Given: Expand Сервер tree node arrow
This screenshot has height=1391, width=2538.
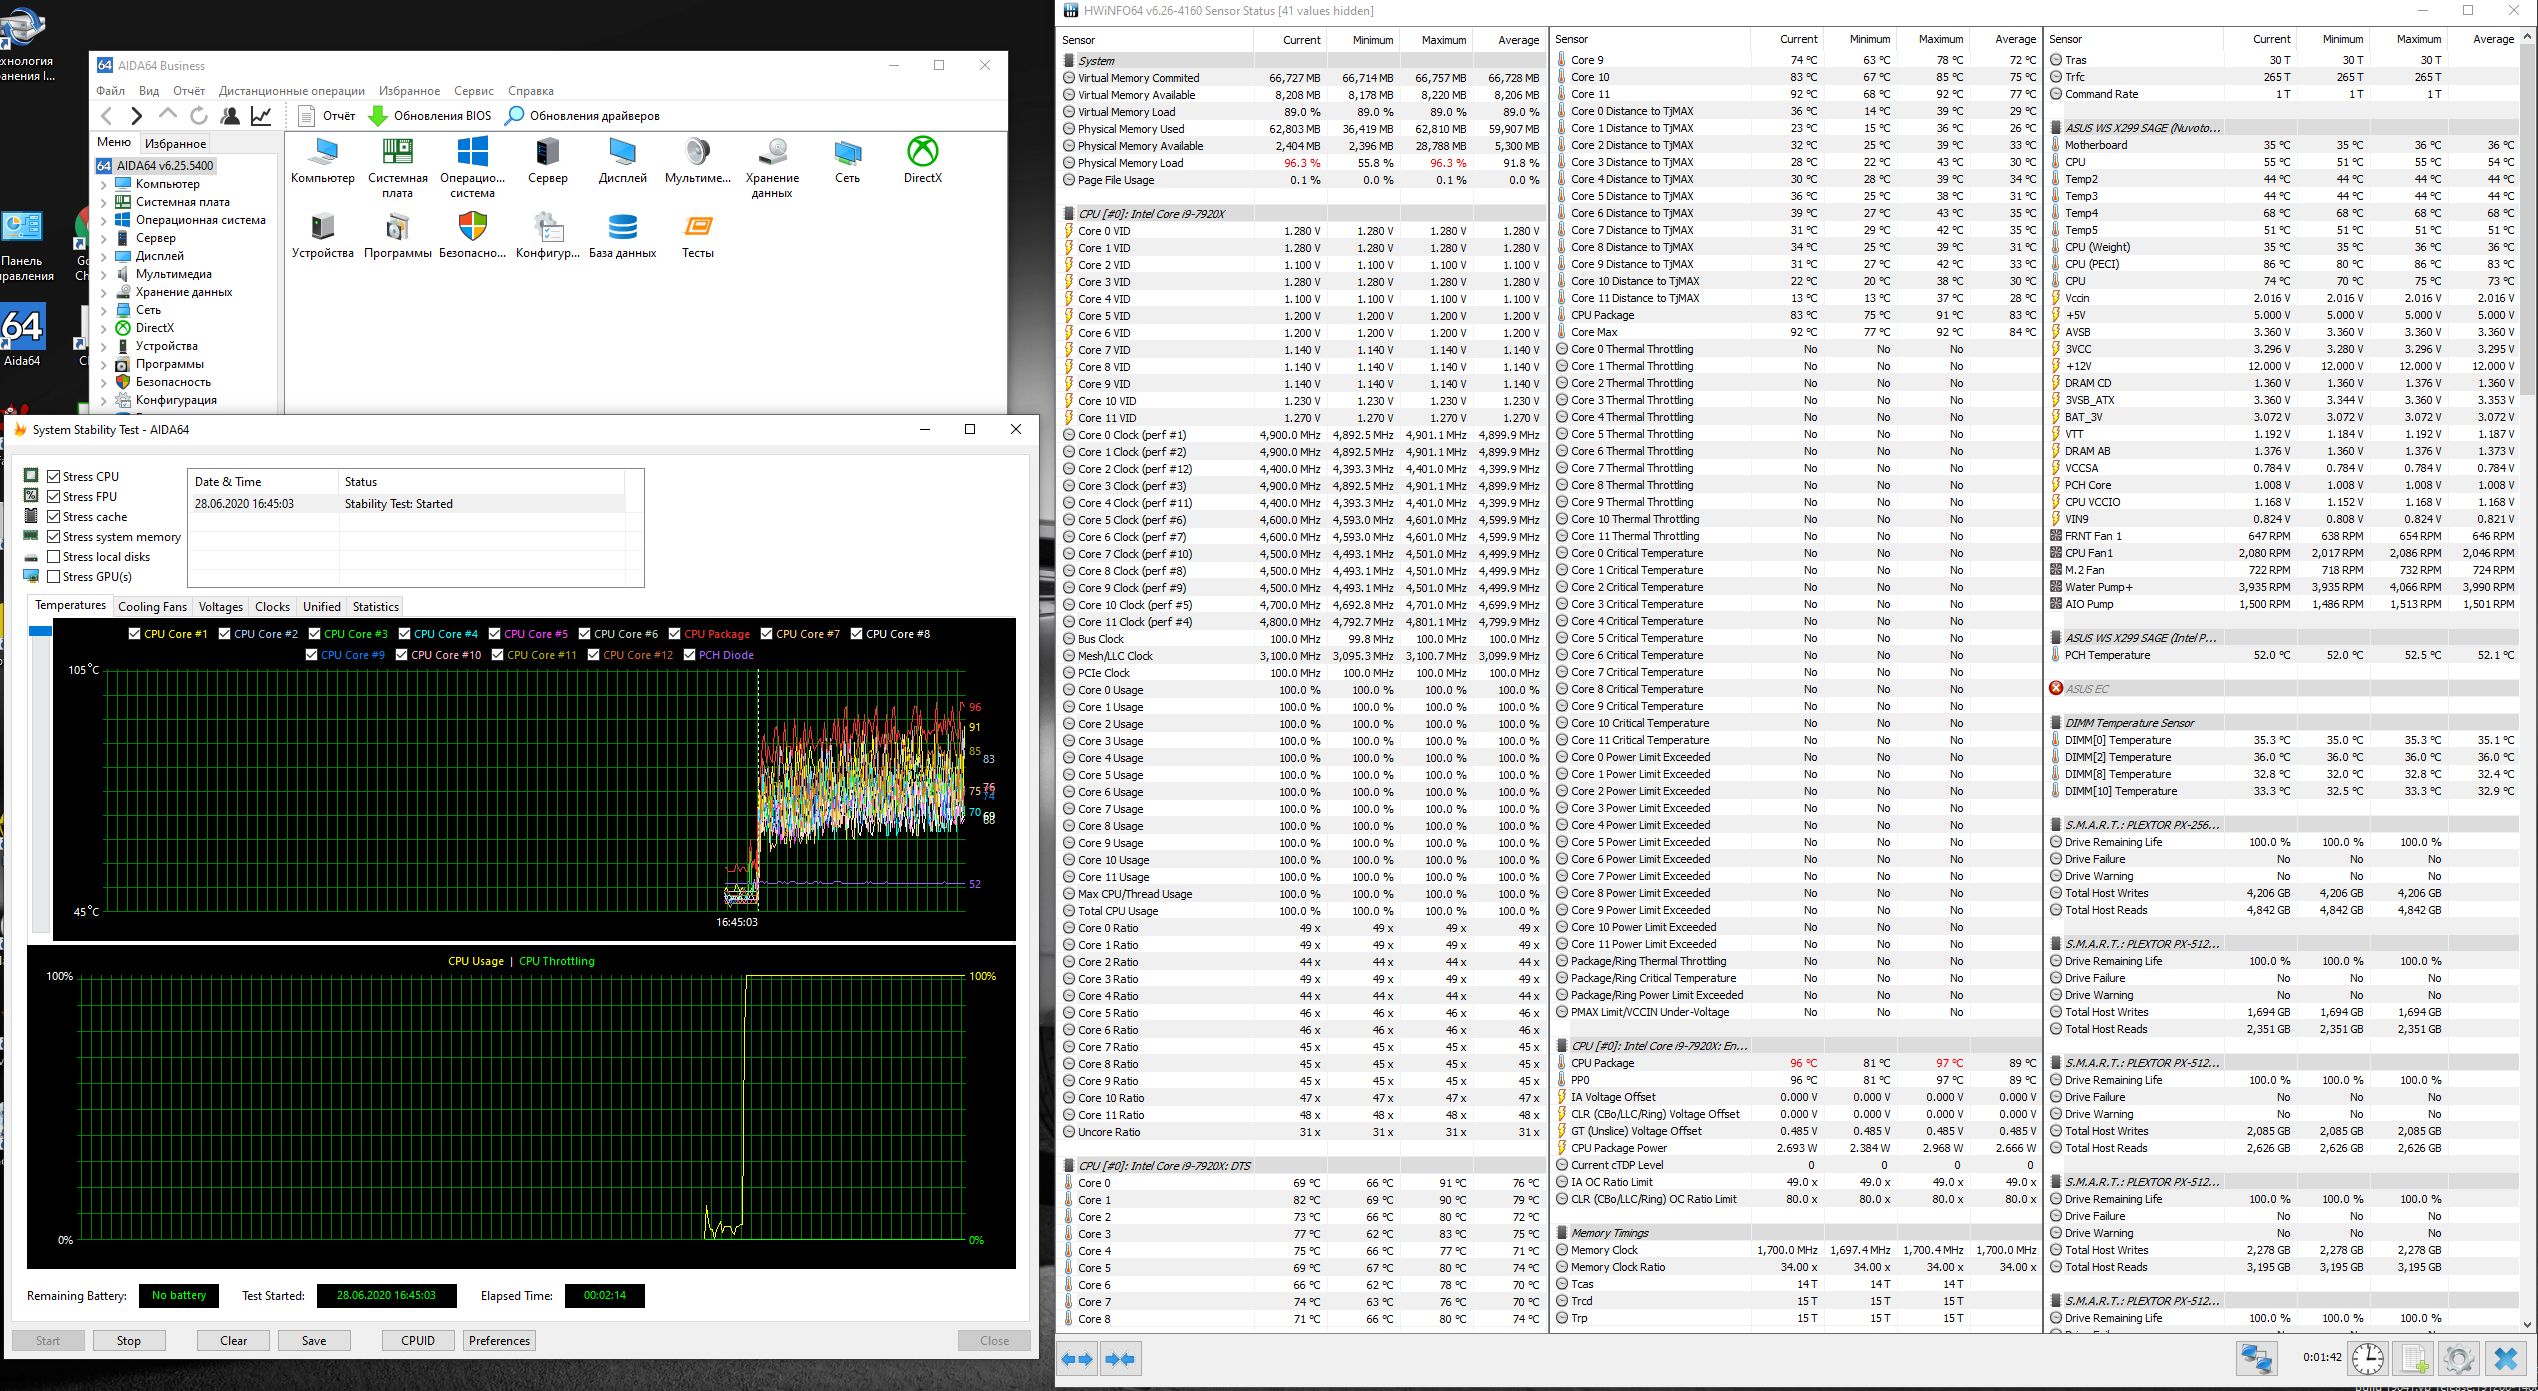Looking at the screenshot, I should (104, 238).
